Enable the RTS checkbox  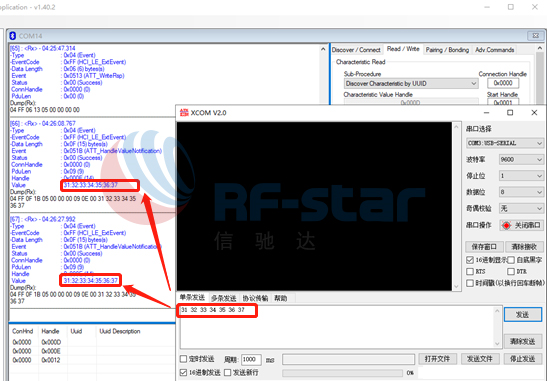point(470,271)
